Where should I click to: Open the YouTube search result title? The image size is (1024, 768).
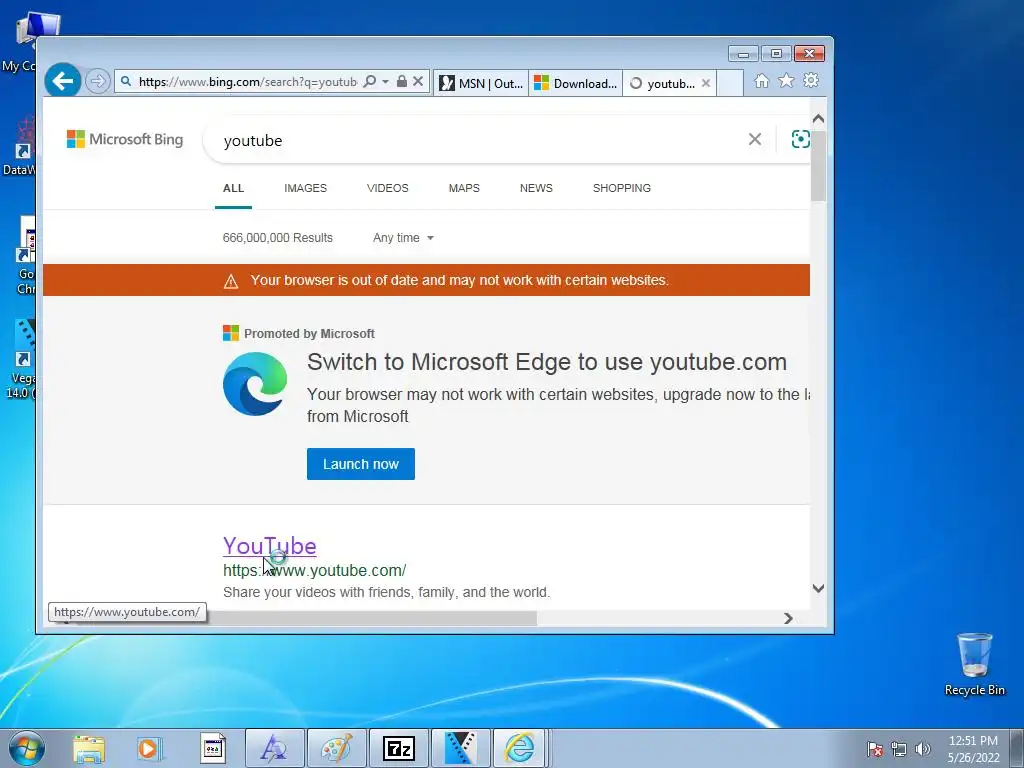coord(270,546)
